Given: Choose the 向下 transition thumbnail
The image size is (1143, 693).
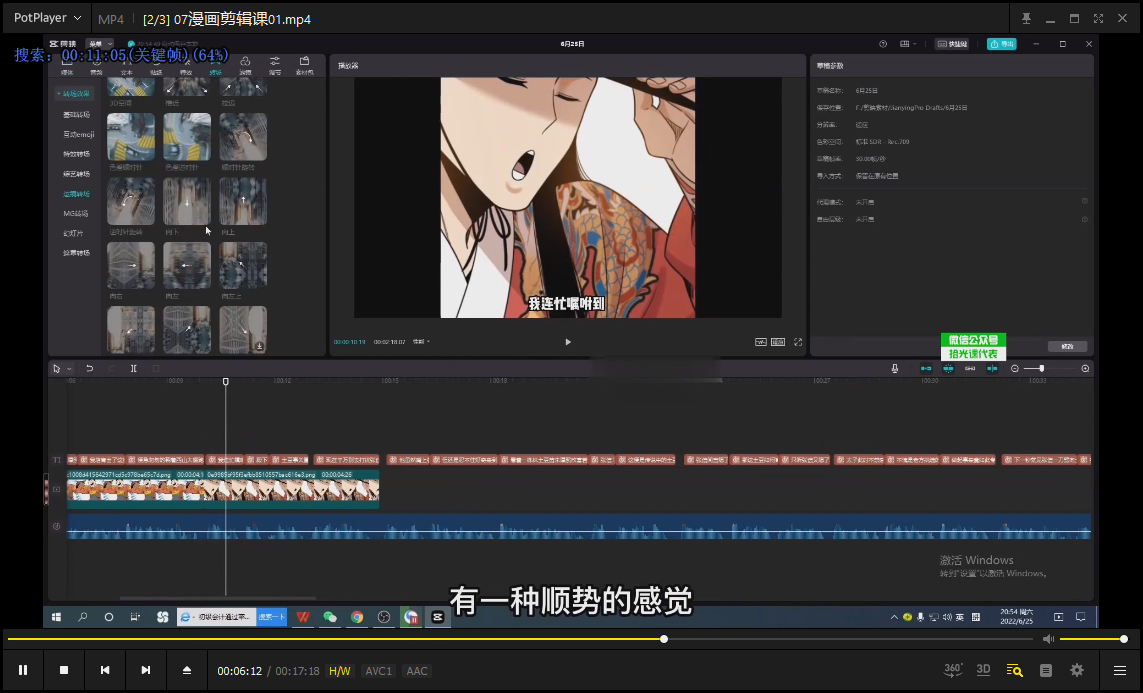Looking at the screenshot, I should pyautogui.click(x=187, y=202).
